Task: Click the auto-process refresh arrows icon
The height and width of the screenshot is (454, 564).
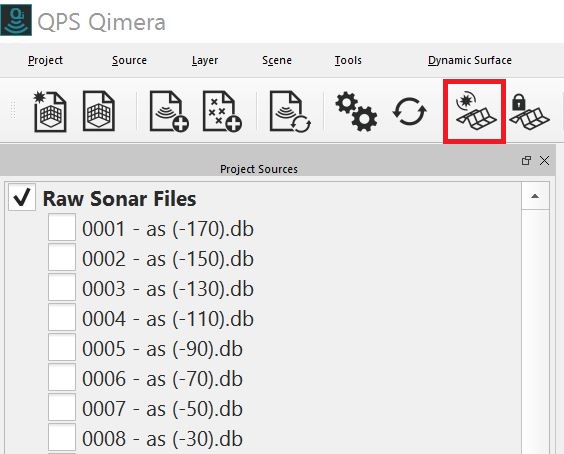Action: coord(410,112)
